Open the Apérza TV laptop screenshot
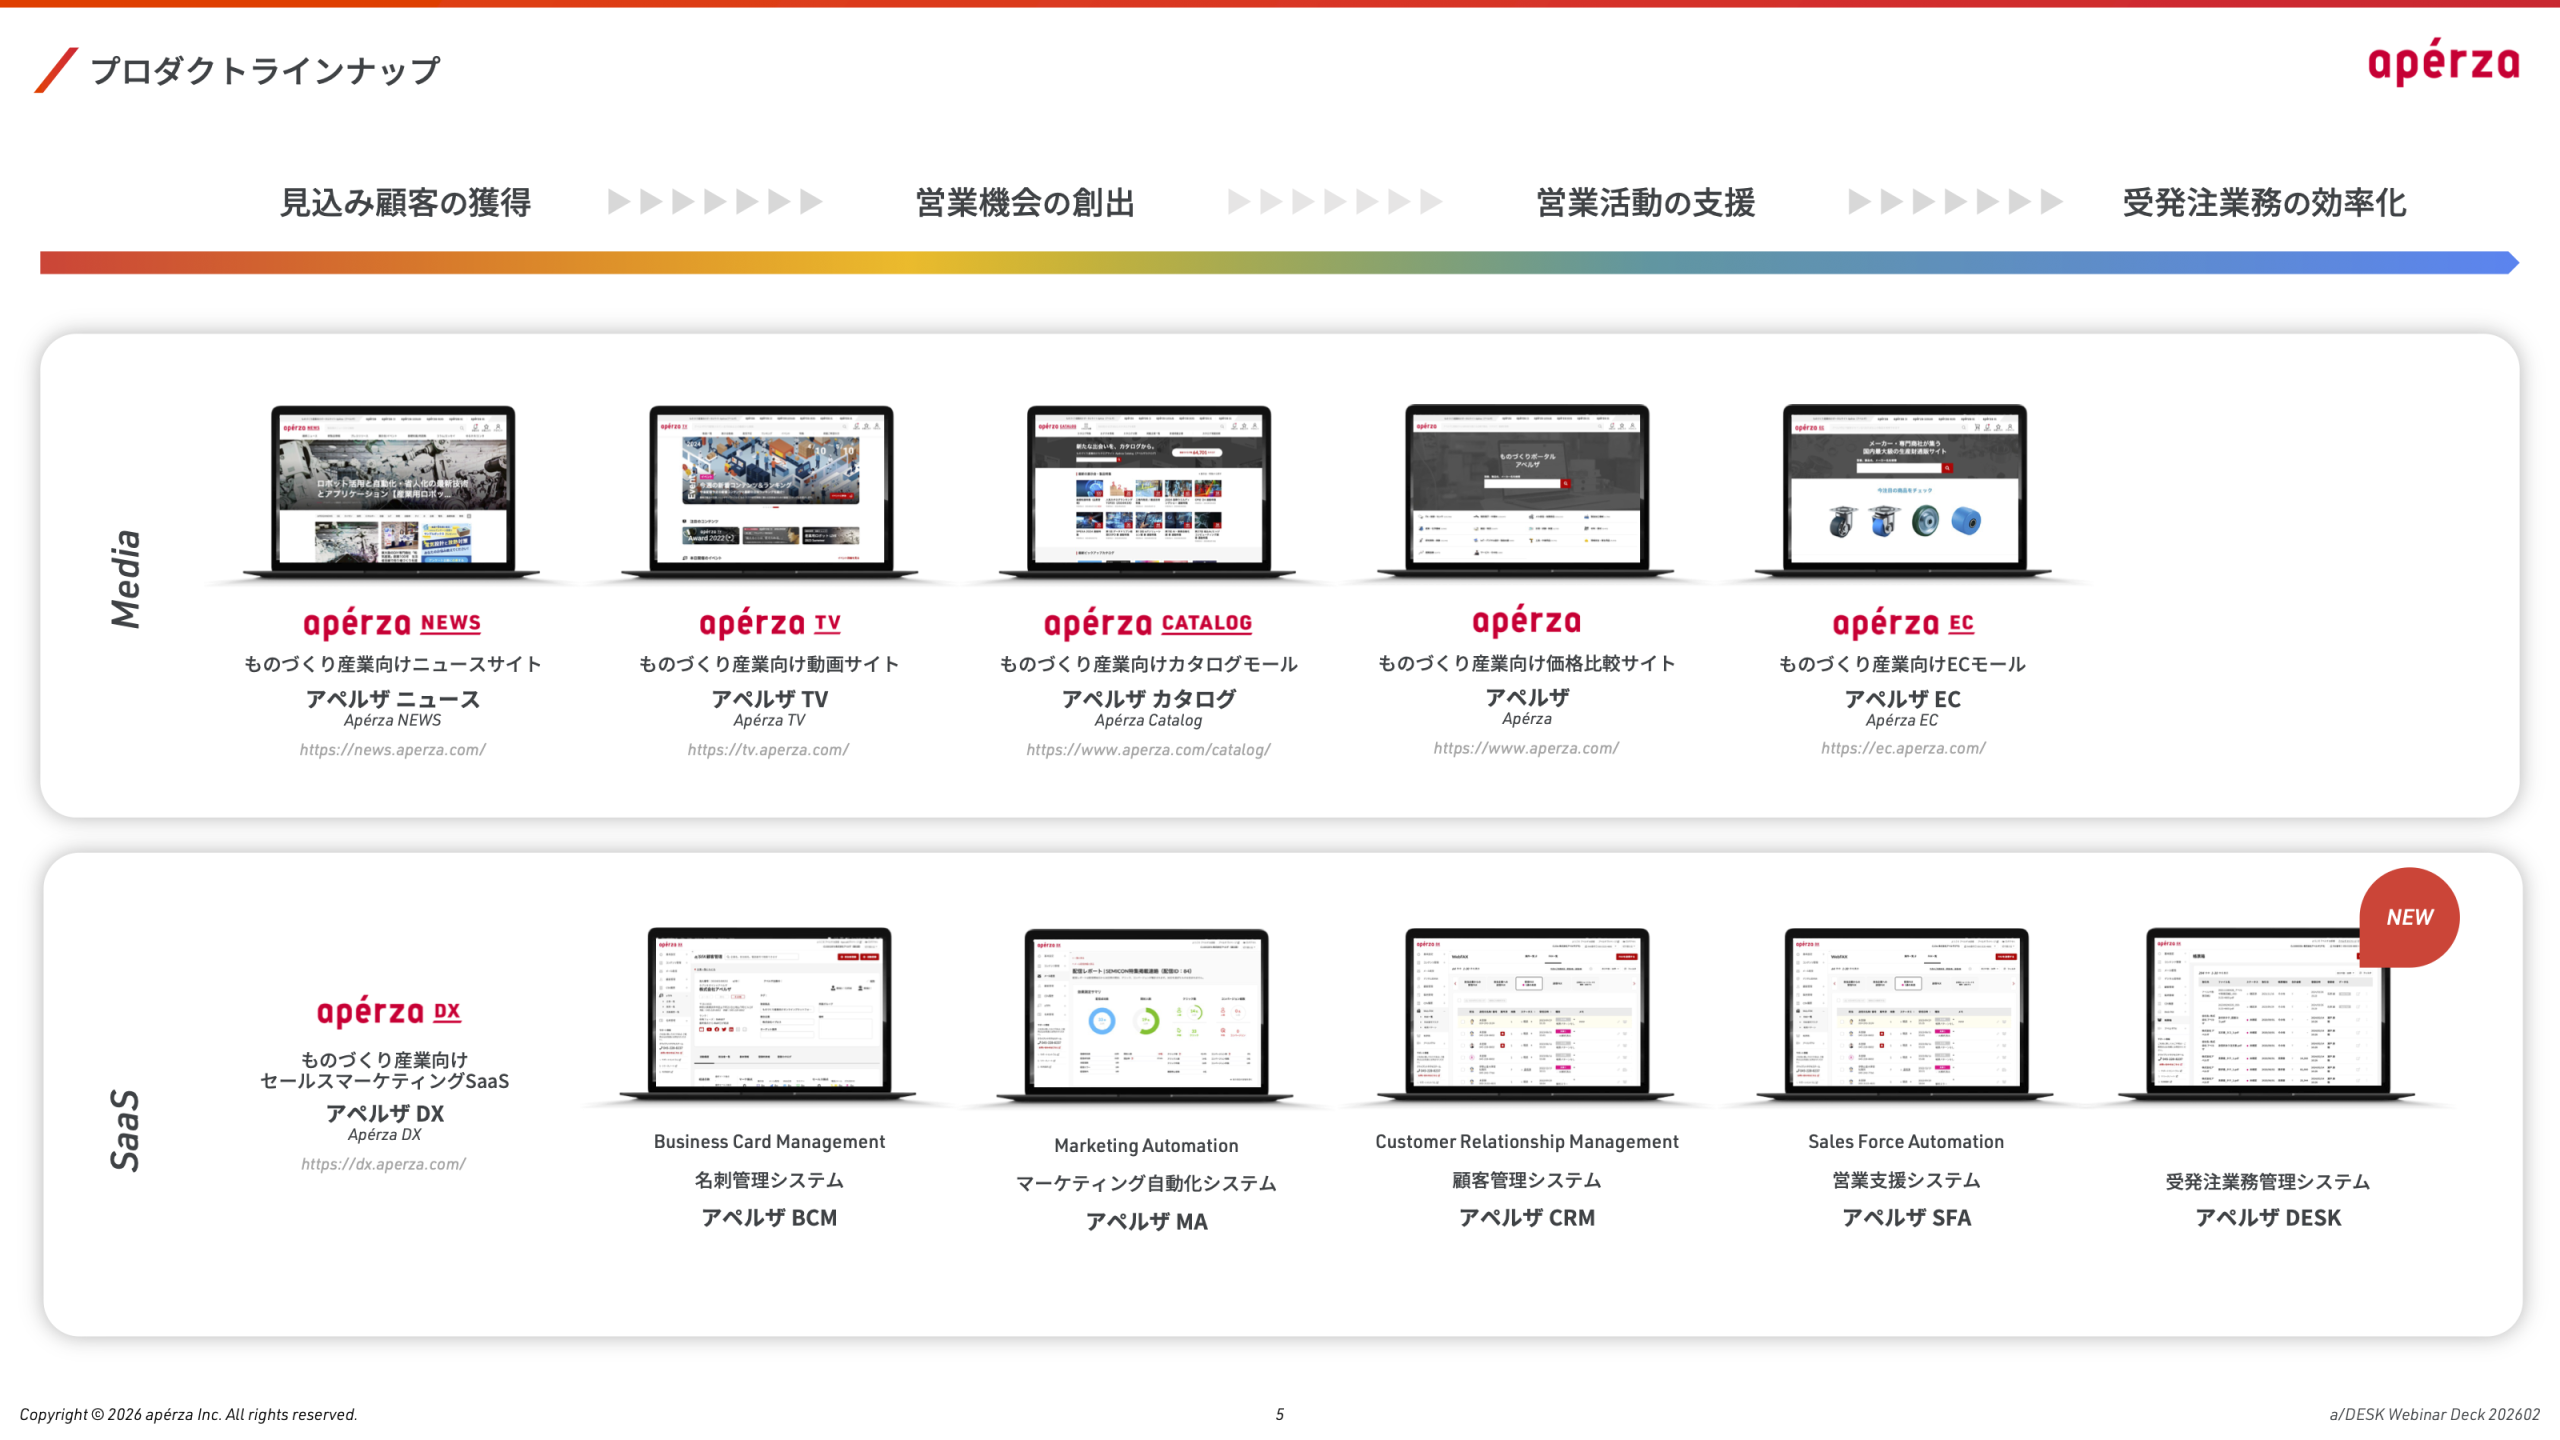The height and width of the screenshot is (1440, 2560). click(x=770, y=491)
